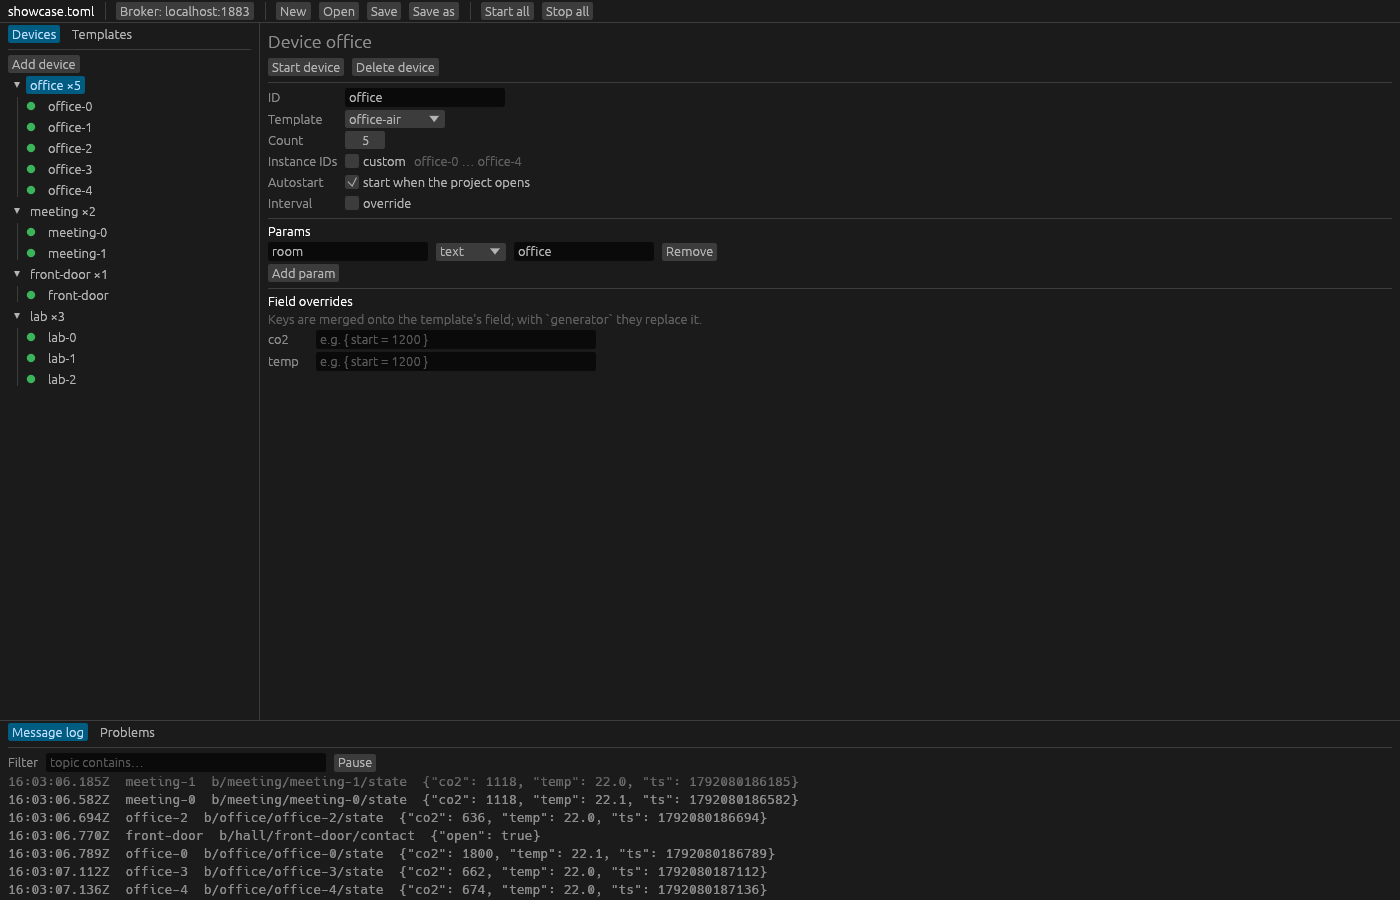The height and width of the screenshot is (900, 1400).
Task: Click the co2 field override input
Action: (x=456, y=340)
